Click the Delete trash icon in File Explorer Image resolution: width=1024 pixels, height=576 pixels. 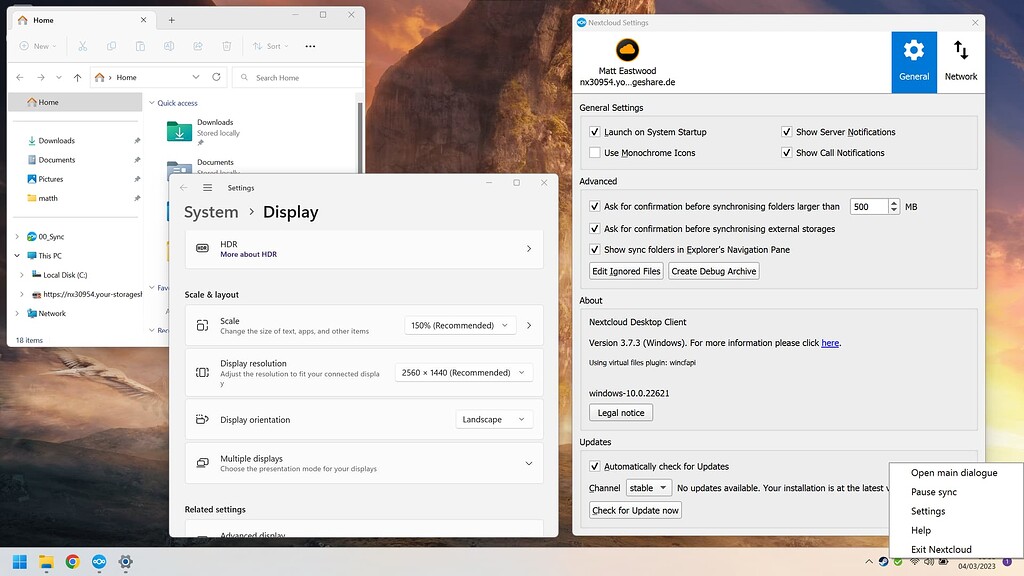tap(226, 46)
